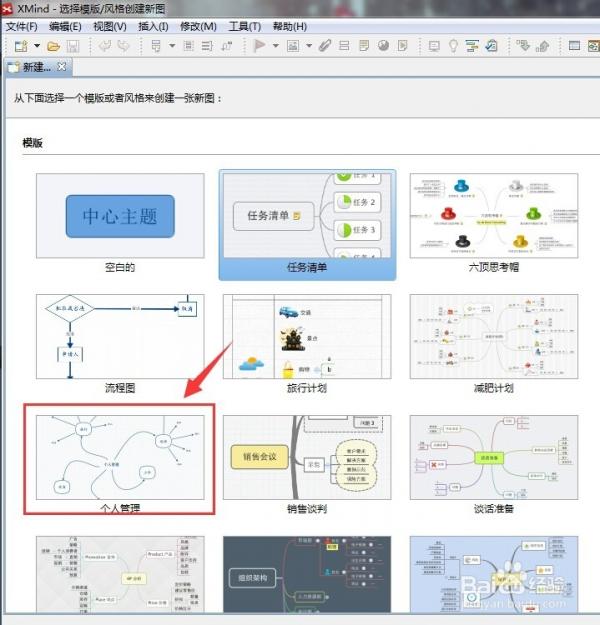
Task: Click the Drill up icon
Action: (x=542, y=47)
